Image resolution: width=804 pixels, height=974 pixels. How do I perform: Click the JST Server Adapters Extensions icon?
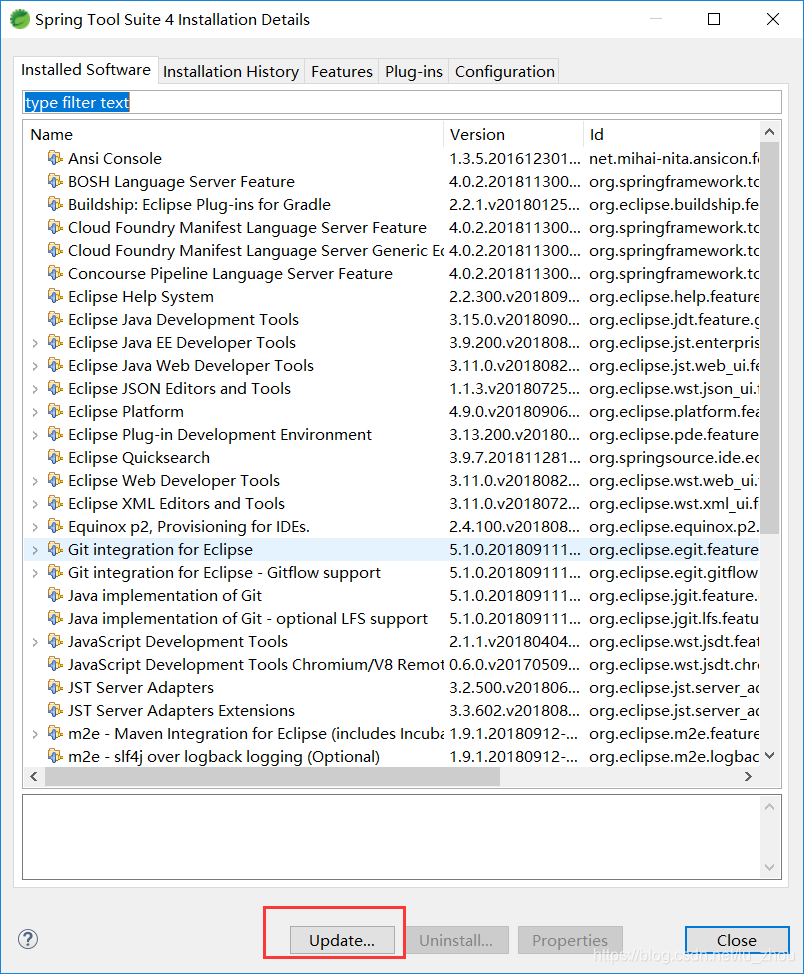click(x=55, y=710)
